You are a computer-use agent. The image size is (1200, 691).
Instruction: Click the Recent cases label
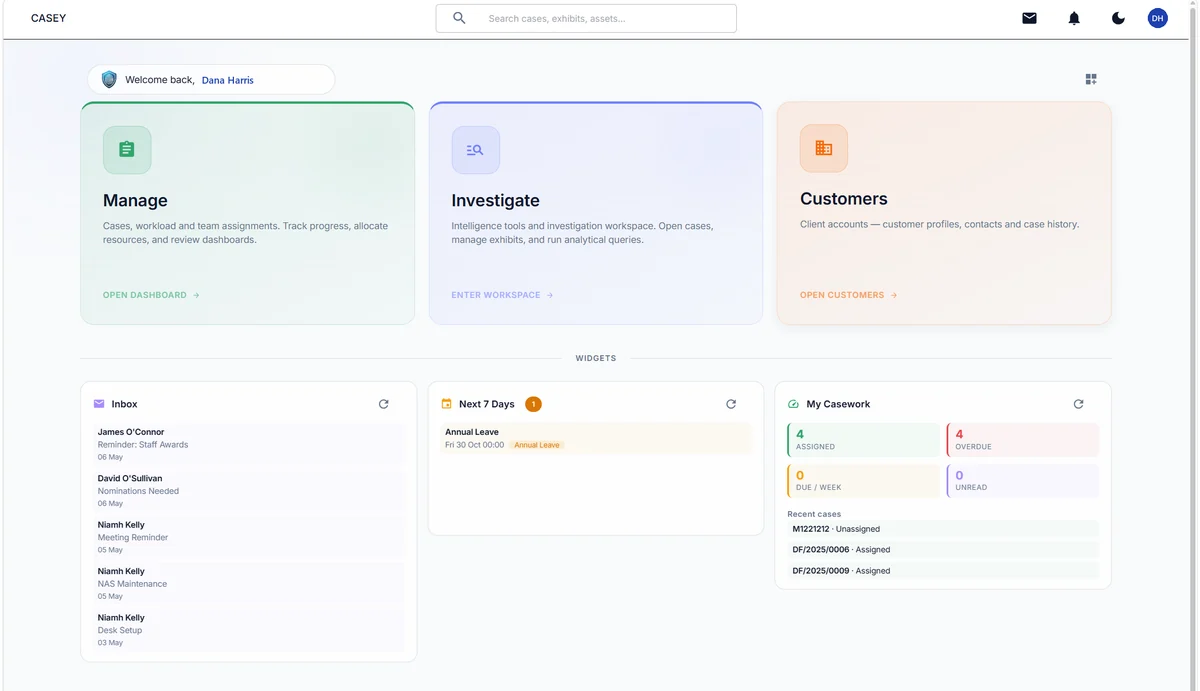[814, 514]
